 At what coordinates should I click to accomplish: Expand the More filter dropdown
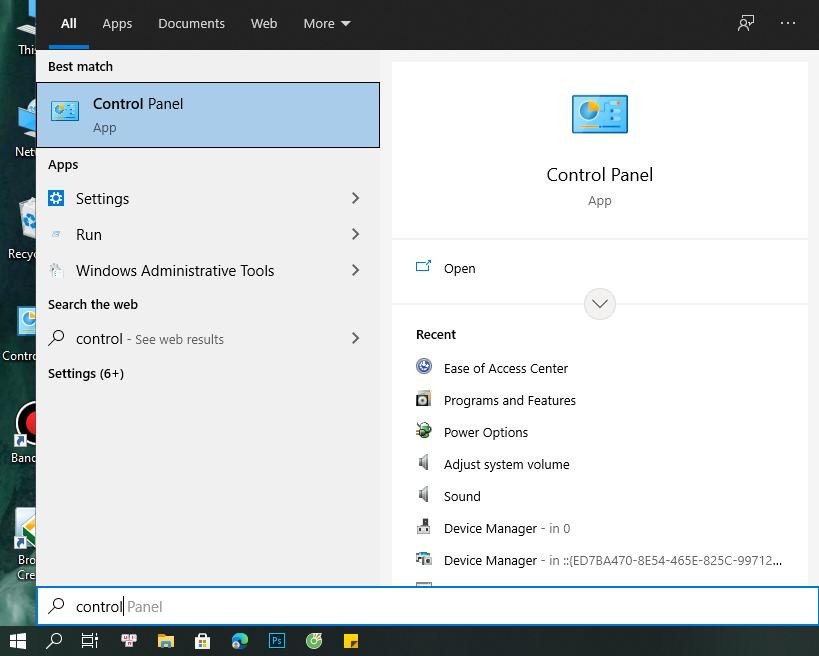326,23
